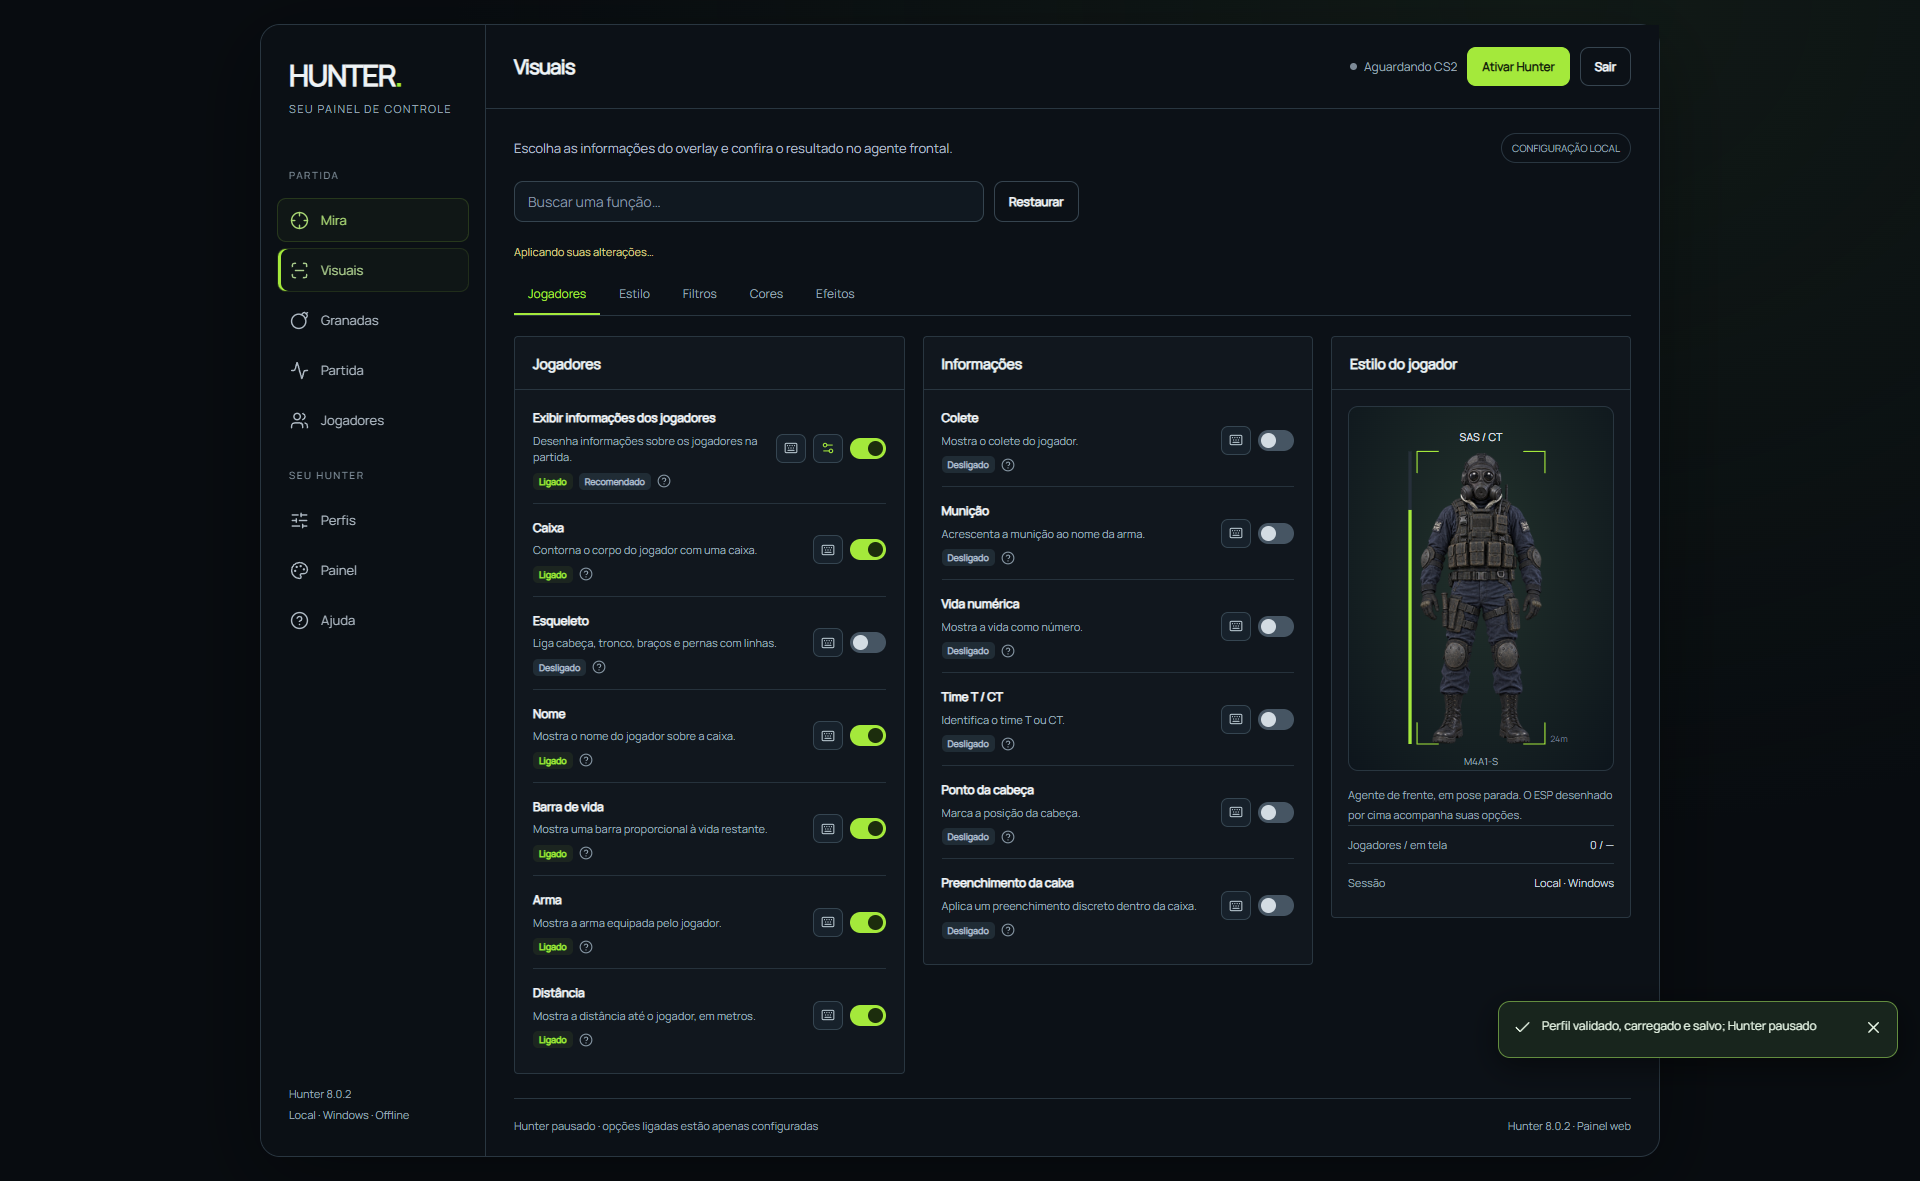The image size is (1920, 1181).
Task: Click keyboard hotkey icon for Arma
Action: 828,922
